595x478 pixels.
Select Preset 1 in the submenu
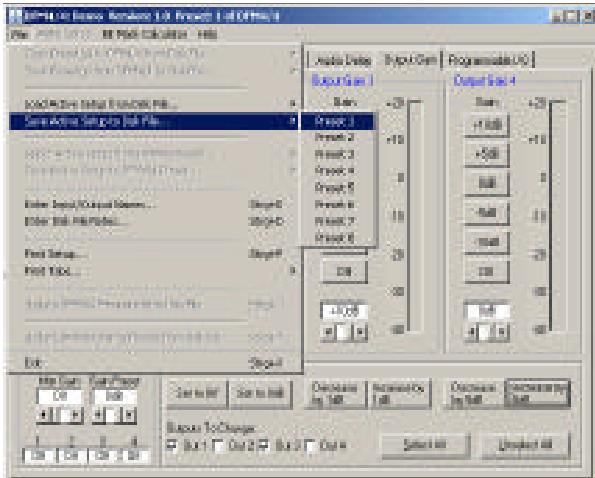coord(338,121)
